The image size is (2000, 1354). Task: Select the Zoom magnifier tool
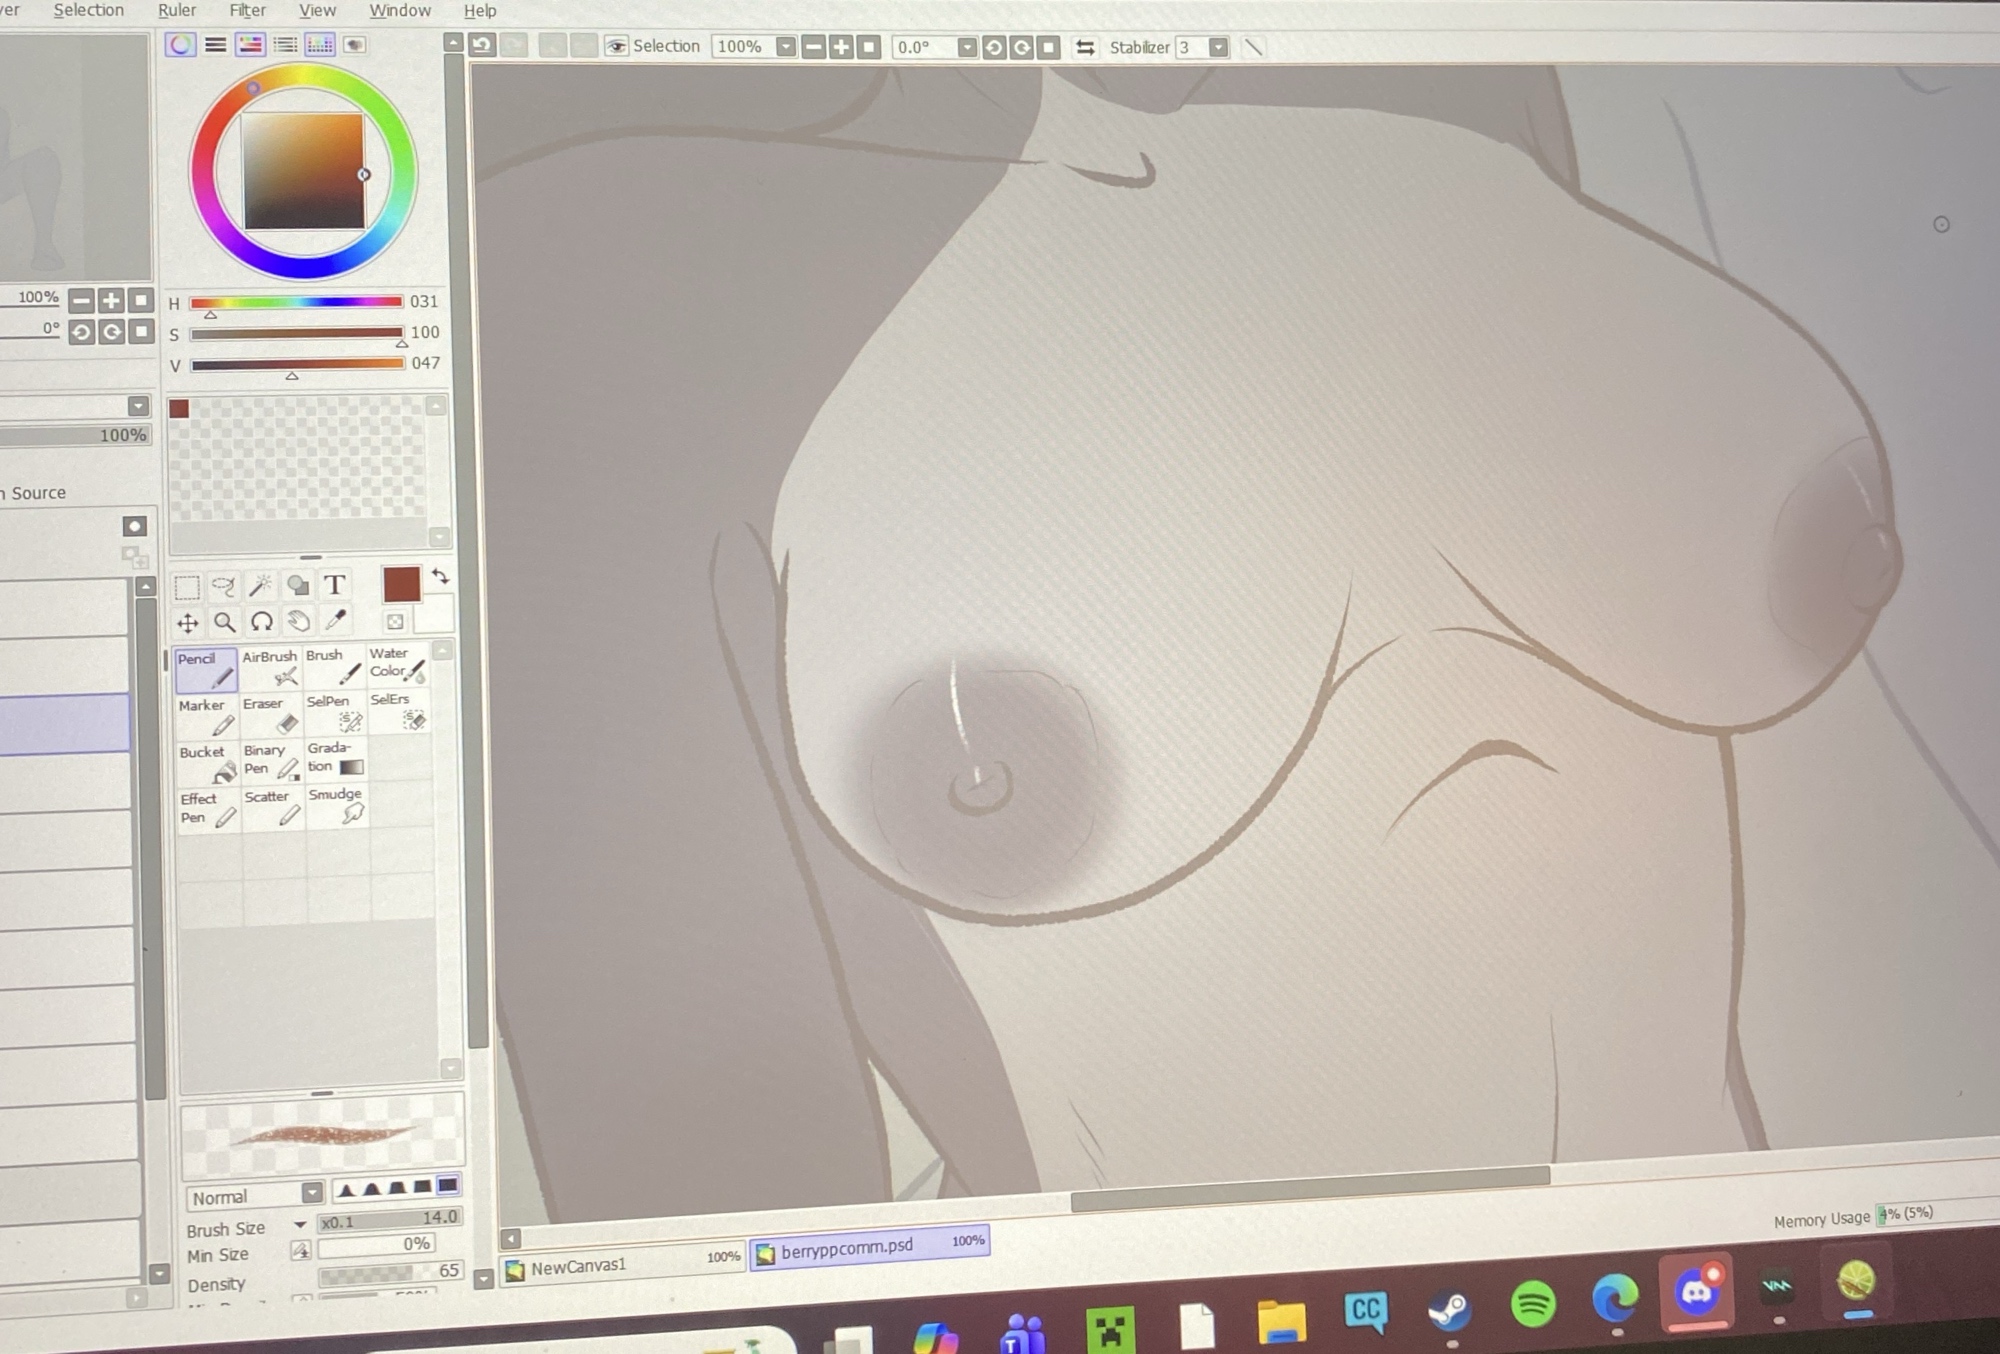tap(224, 623)
